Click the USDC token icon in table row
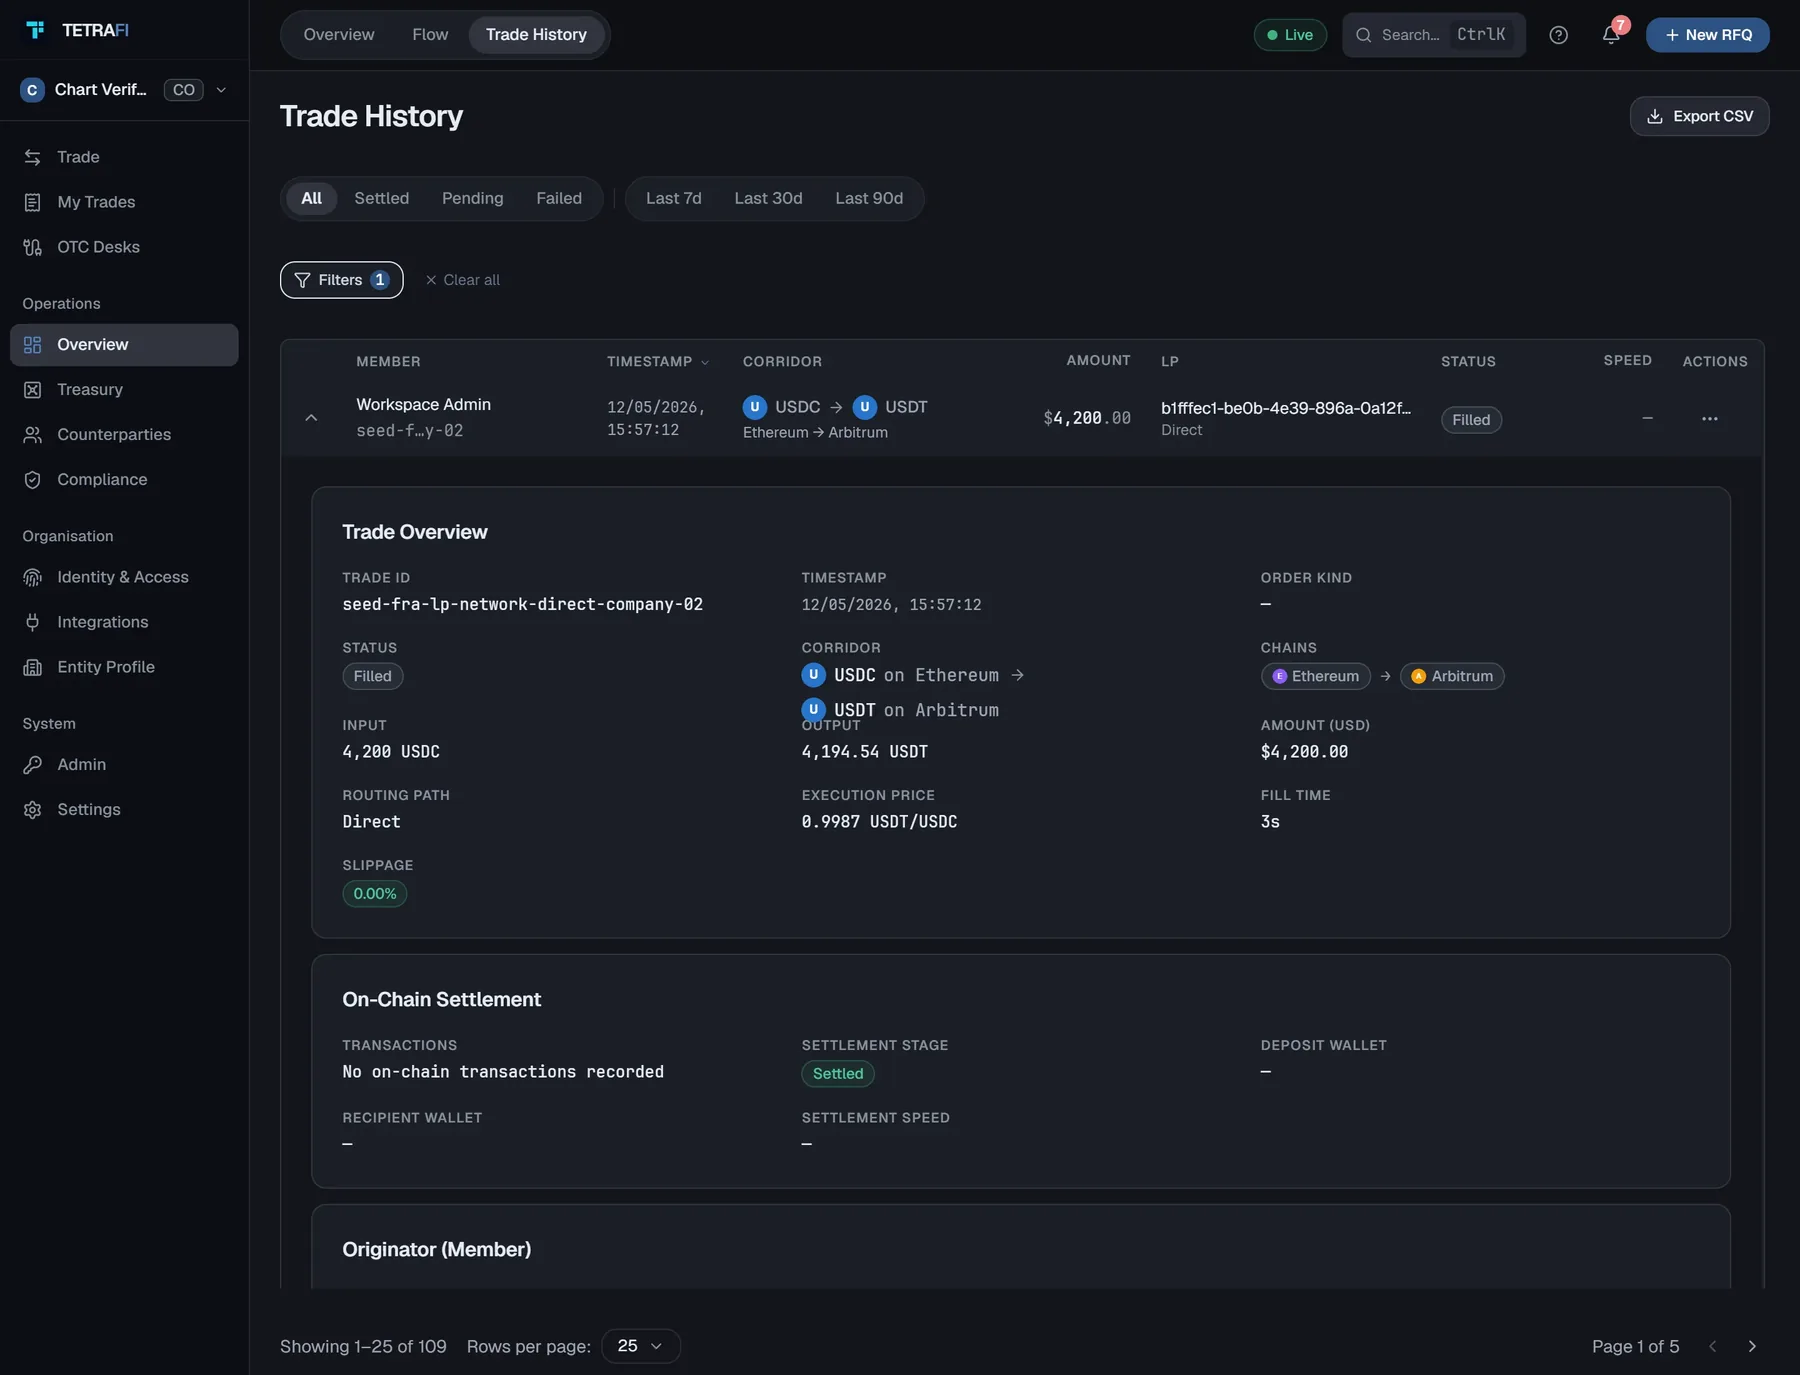The image size is (1800, 1375). click(755, 407)
